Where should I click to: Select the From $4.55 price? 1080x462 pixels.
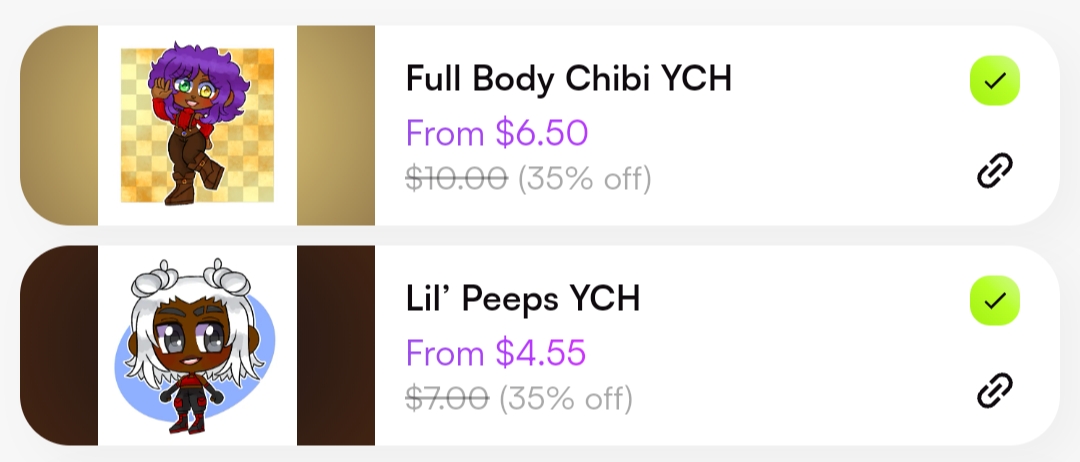tap(495, 353)
